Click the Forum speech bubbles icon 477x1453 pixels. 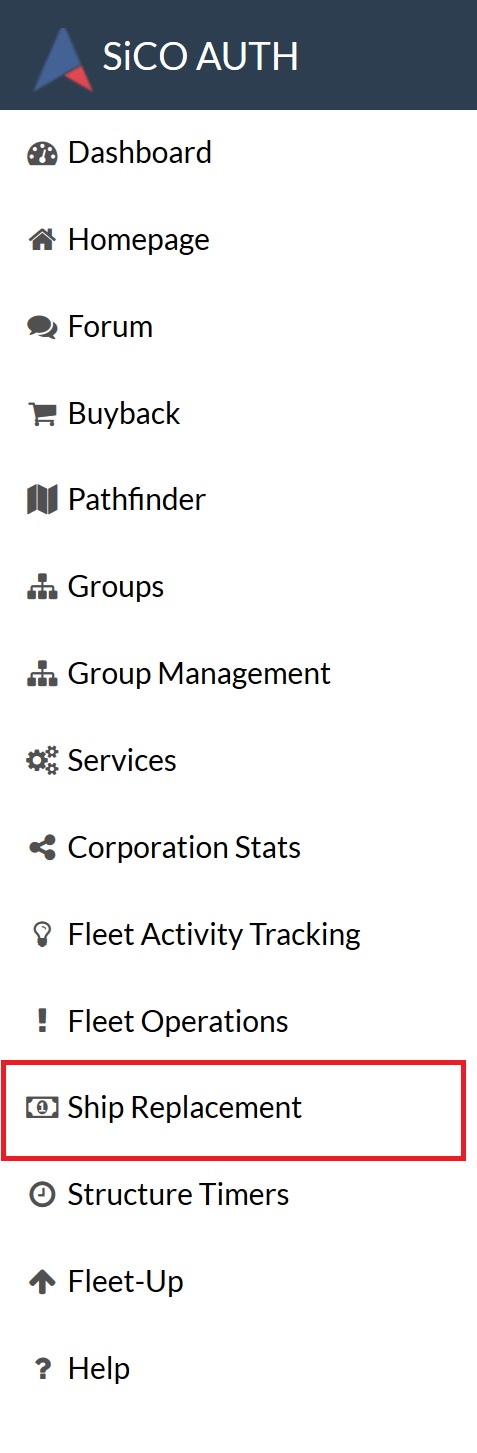pos(42,327)
